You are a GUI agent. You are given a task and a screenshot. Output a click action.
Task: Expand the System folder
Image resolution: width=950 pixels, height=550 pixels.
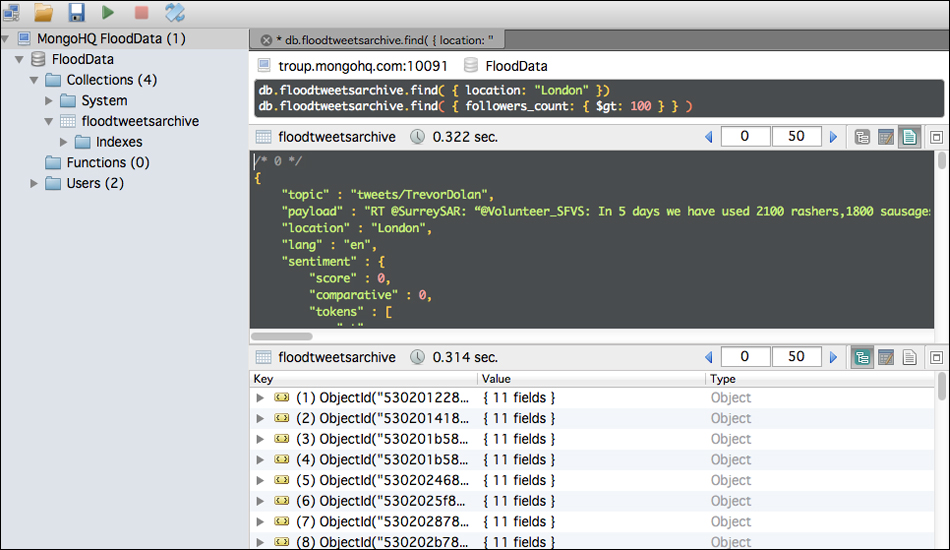(x=49, y=101)
